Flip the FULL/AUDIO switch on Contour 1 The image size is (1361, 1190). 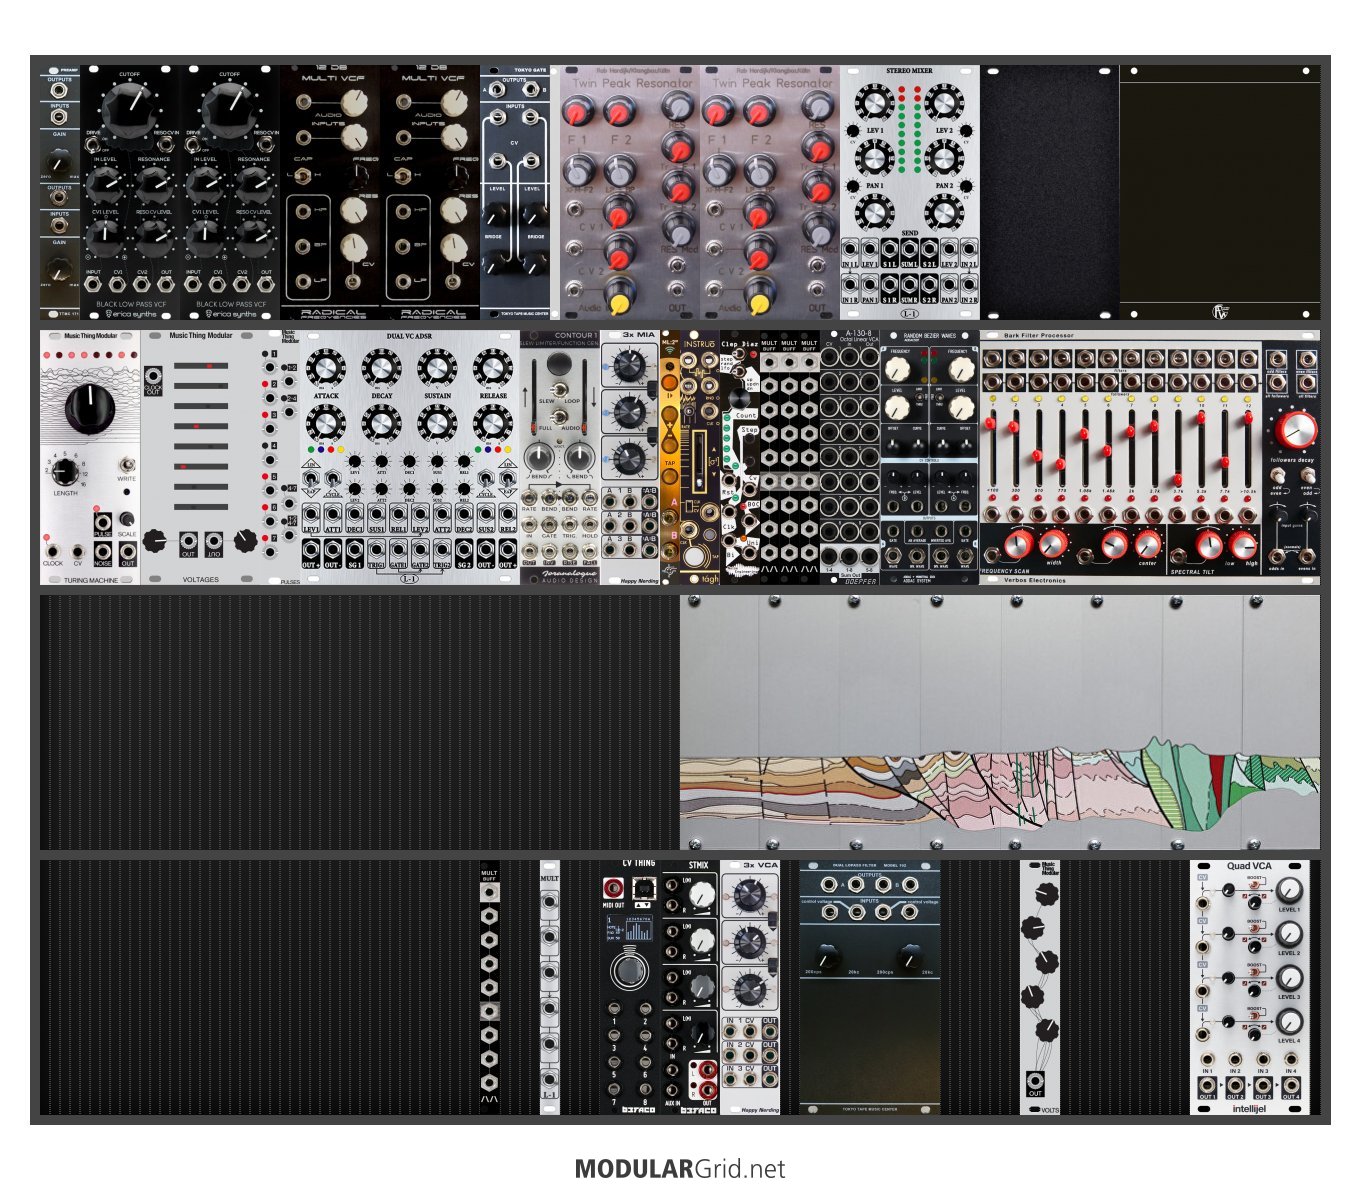pos(561,417)
